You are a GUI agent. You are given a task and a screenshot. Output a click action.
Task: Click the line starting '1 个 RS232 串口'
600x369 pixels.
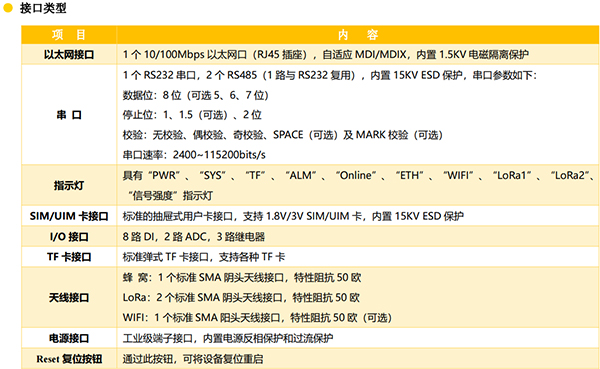[x=329, y=75]
